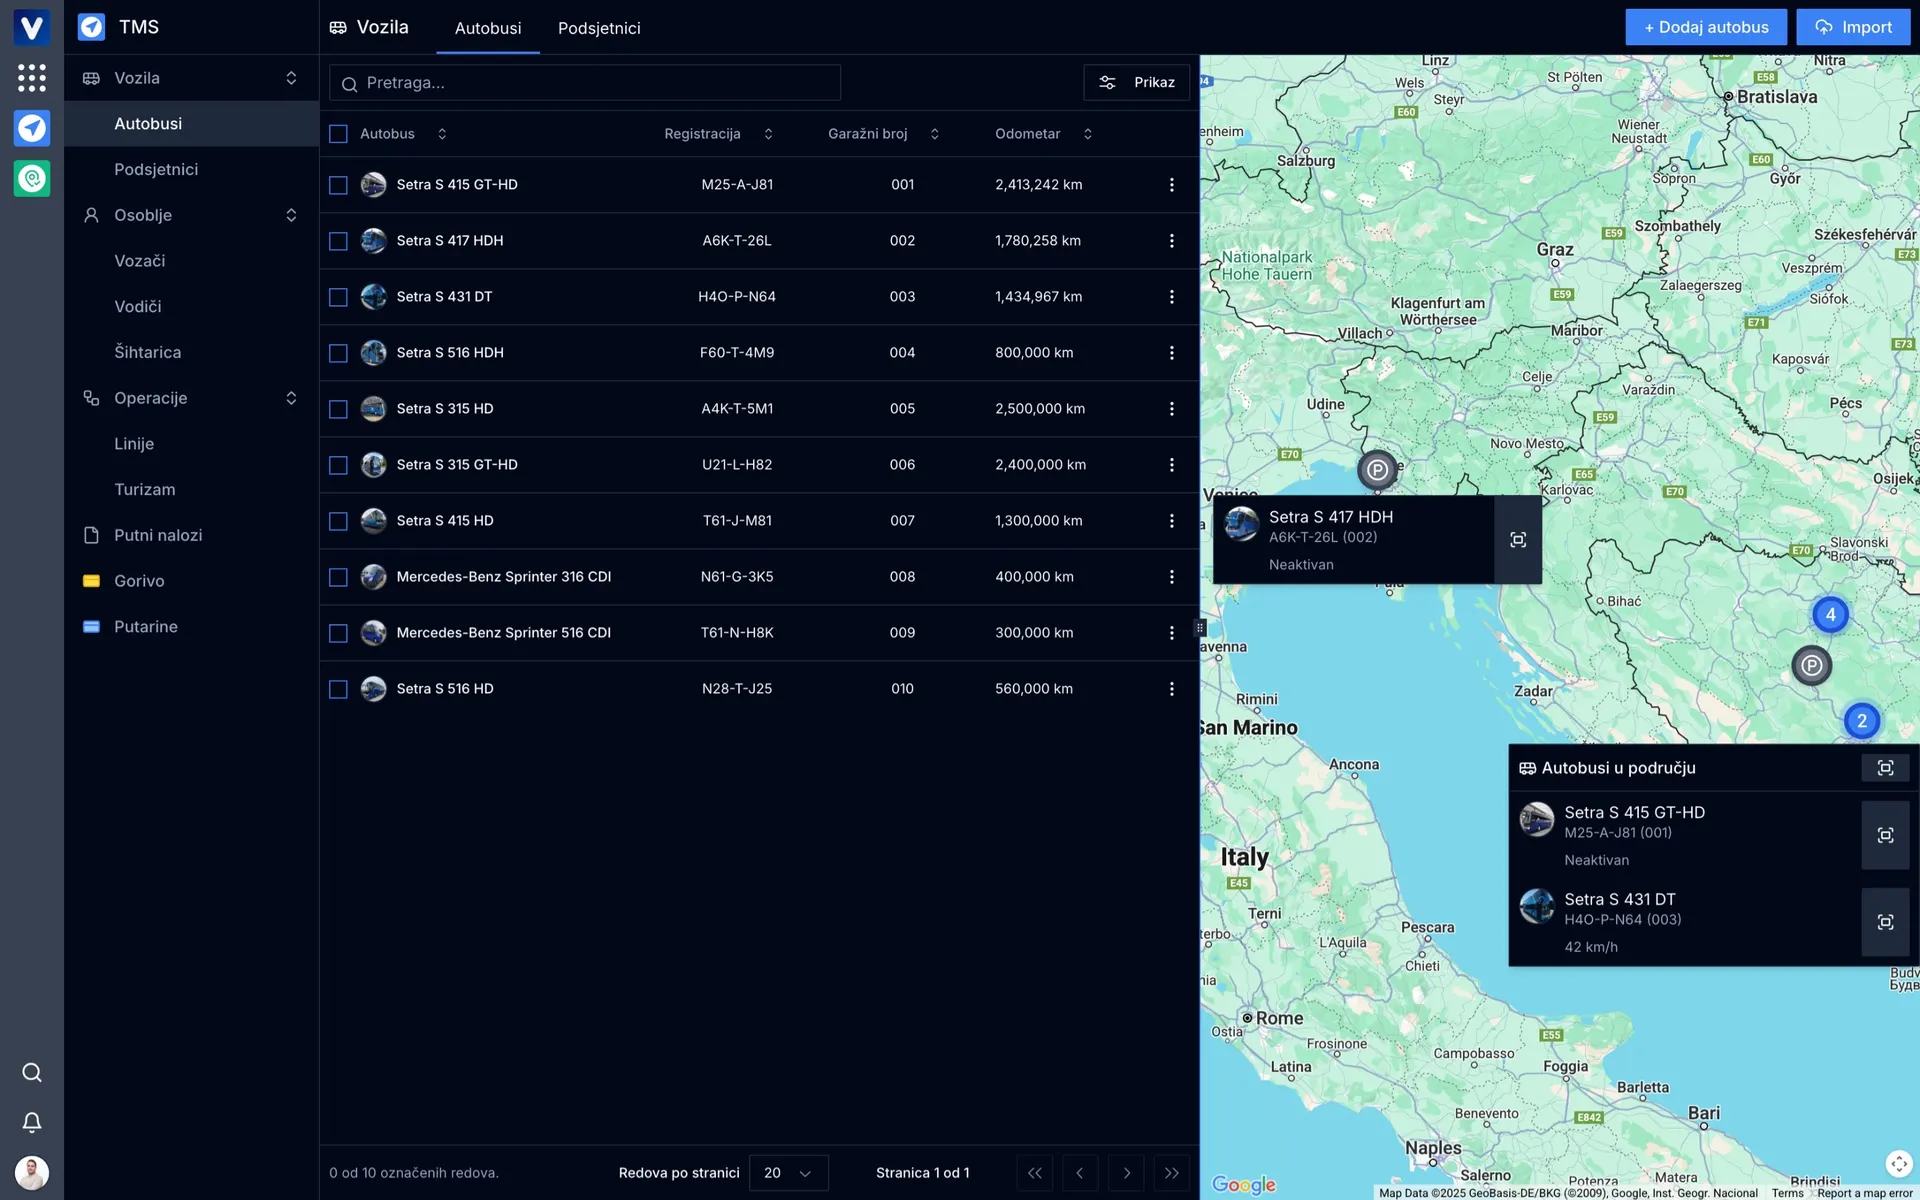
Task: Open row menu for Setra S 415 GT-HD
Action: click(1172, 185)
